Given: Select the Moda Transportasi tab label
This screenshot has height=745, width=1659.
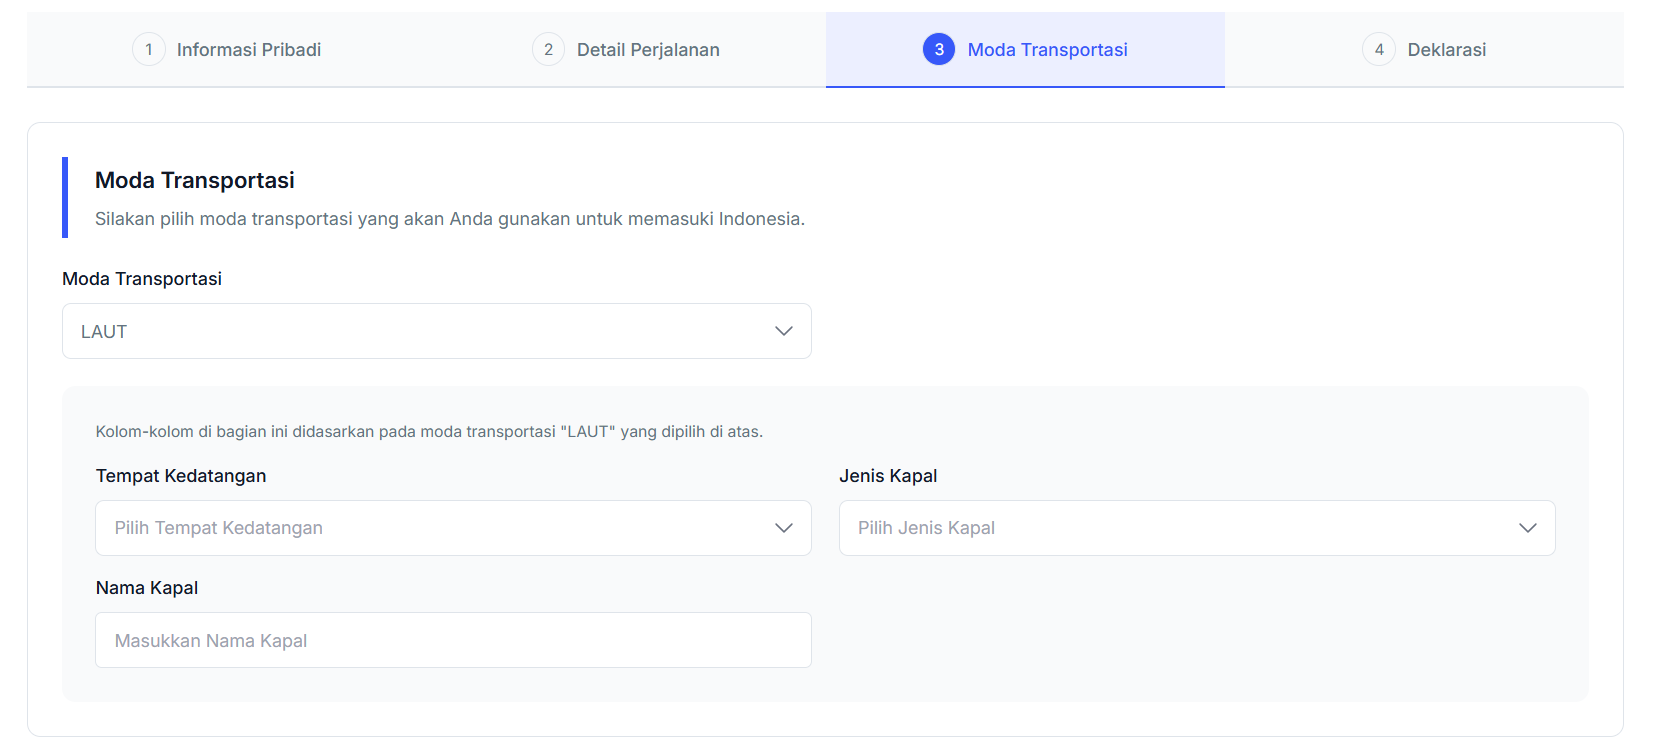Looking at the screenshot, I should (x=1047, y=50).
